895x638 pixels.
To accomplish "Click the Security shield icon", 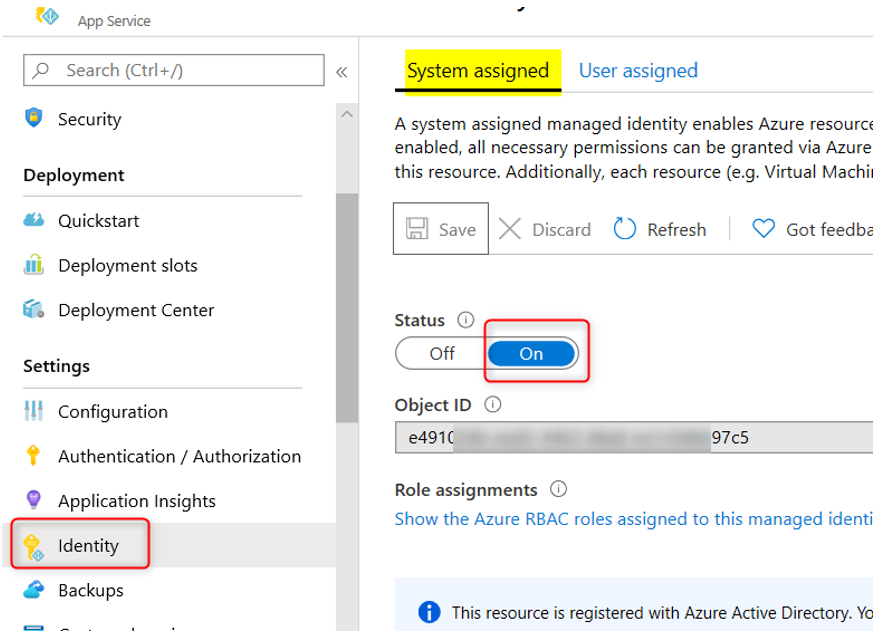I will click(x=34, y=118).
